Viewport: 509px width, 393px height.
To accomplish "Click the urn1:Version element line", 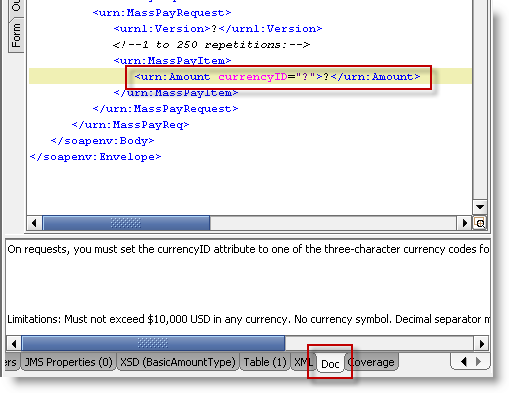I will pyautogui.click(x=218, y=29).
